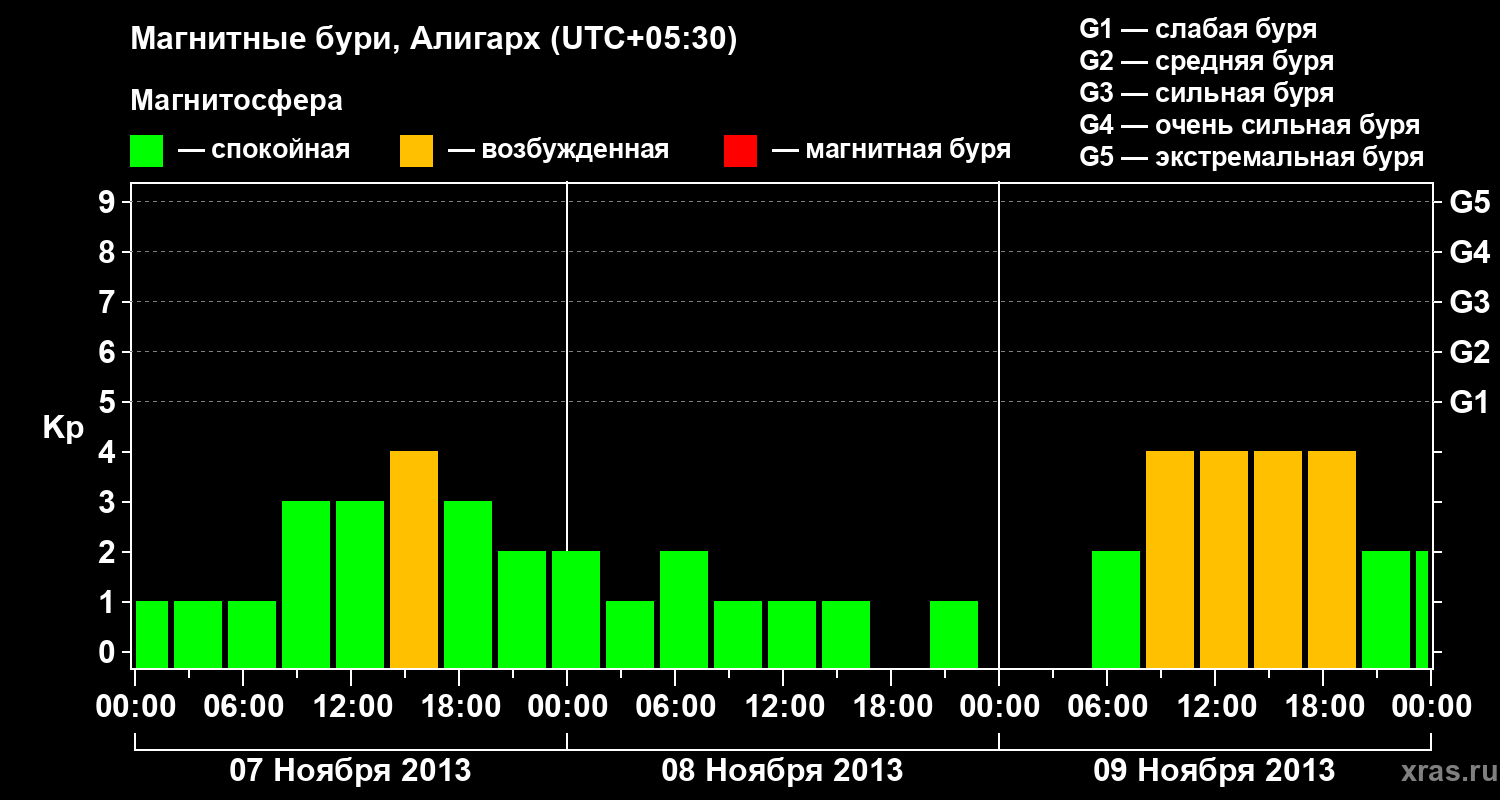Viewport: 1500px width, 800px height.
Task: Click the '06:00' time label under 07 Ноября
Action: (x=244, y=707)
